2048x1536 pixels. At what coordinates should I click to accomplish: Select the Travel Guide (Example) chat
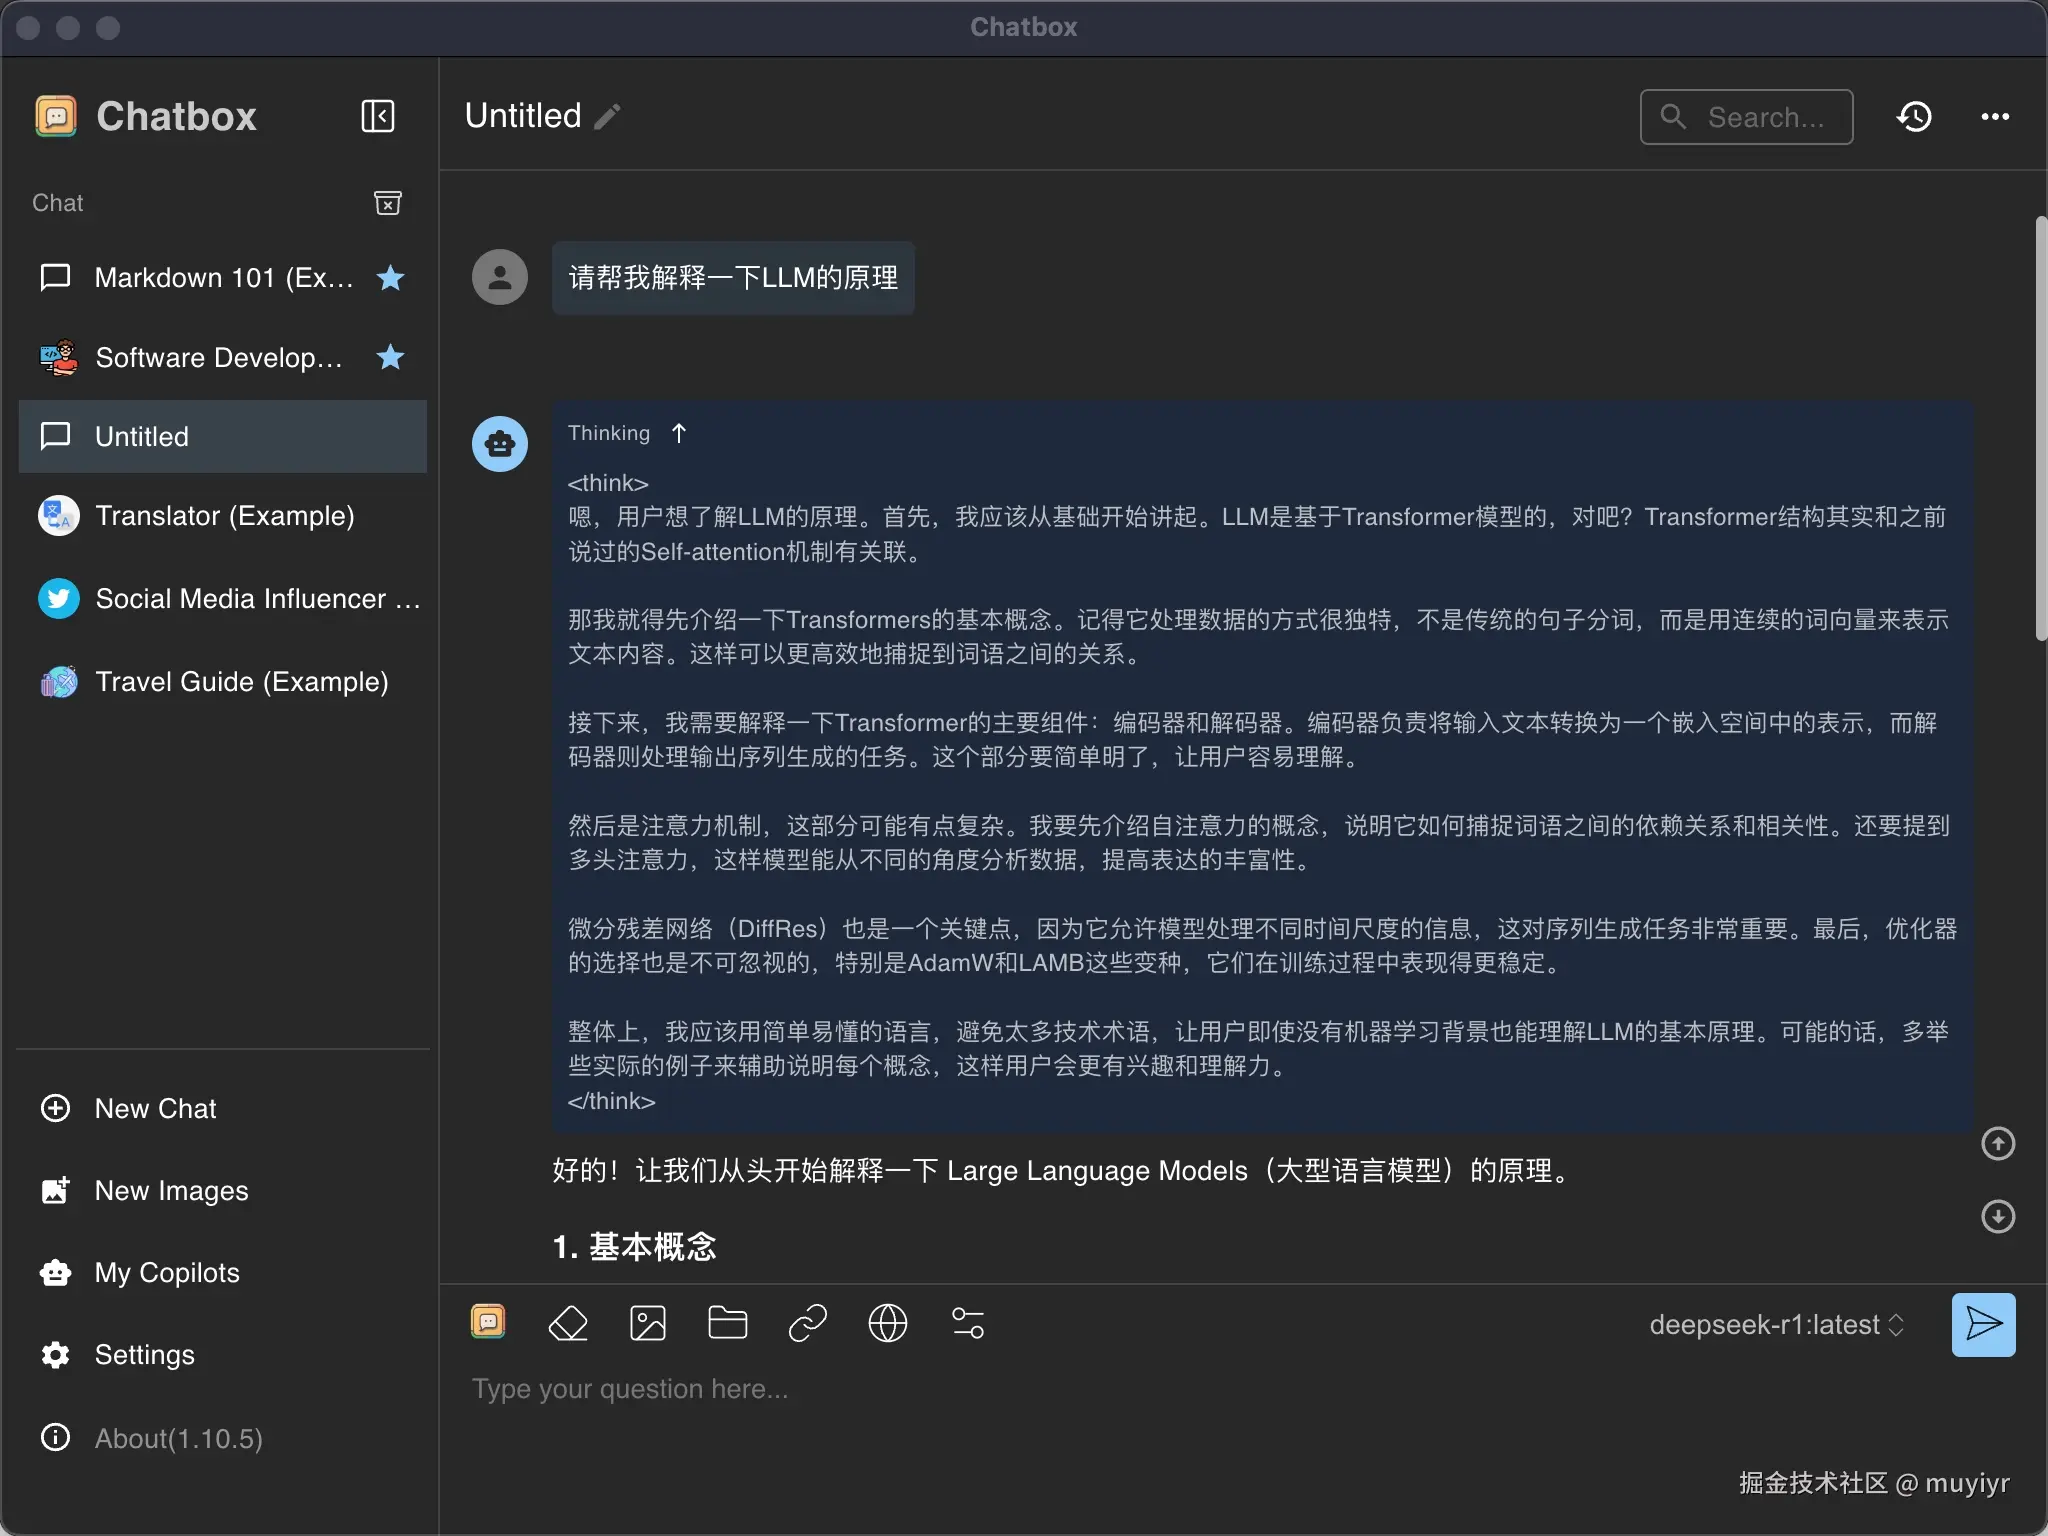pyautogui.click(x=241, y=682)
